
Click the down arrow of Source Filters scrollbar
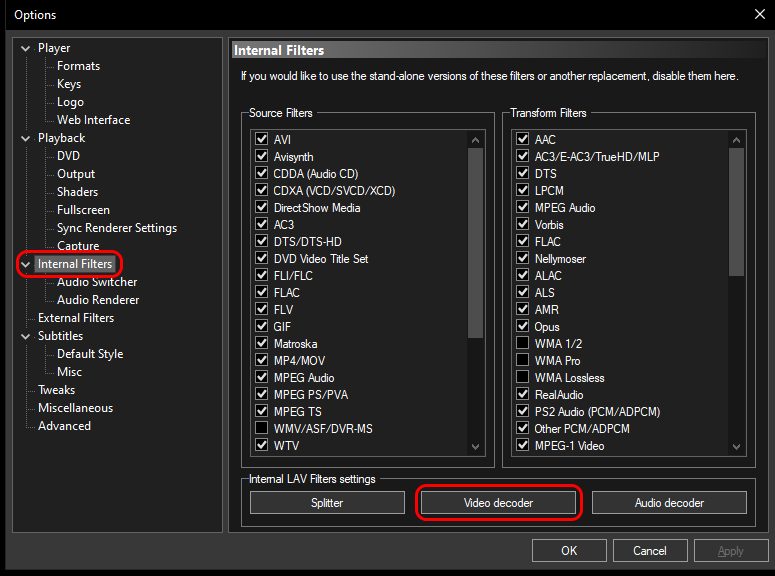coord(475,446)
